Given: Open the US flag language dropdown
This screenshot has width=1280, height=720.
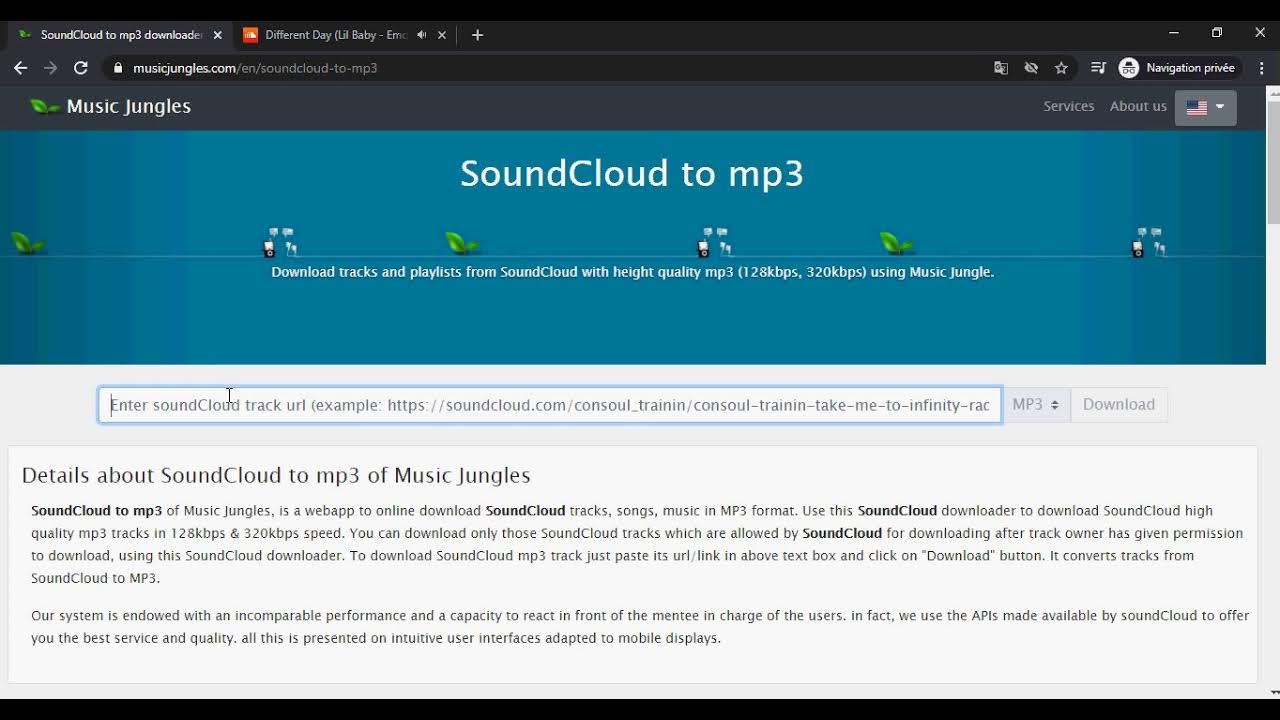Looking at the screenshot, I should tap(1203, 107).
